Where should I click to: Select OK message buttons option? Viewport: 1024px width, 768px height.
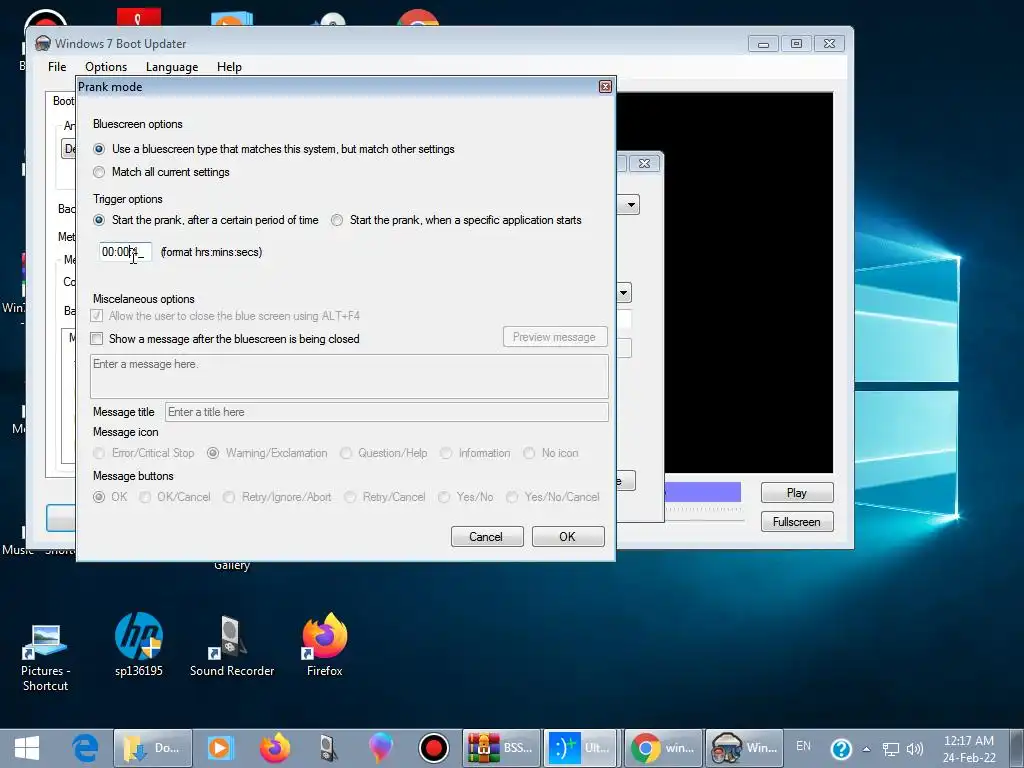tap(99, 498)
